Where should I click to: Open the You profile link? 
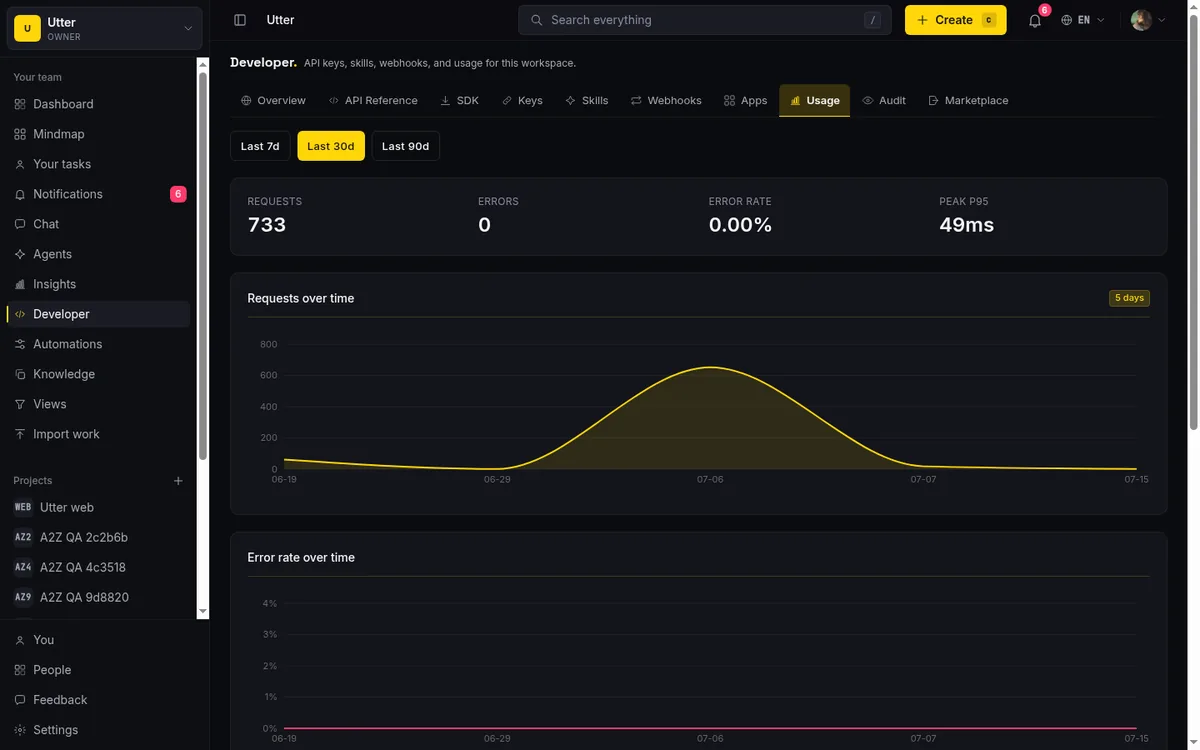tap(98, 640)
